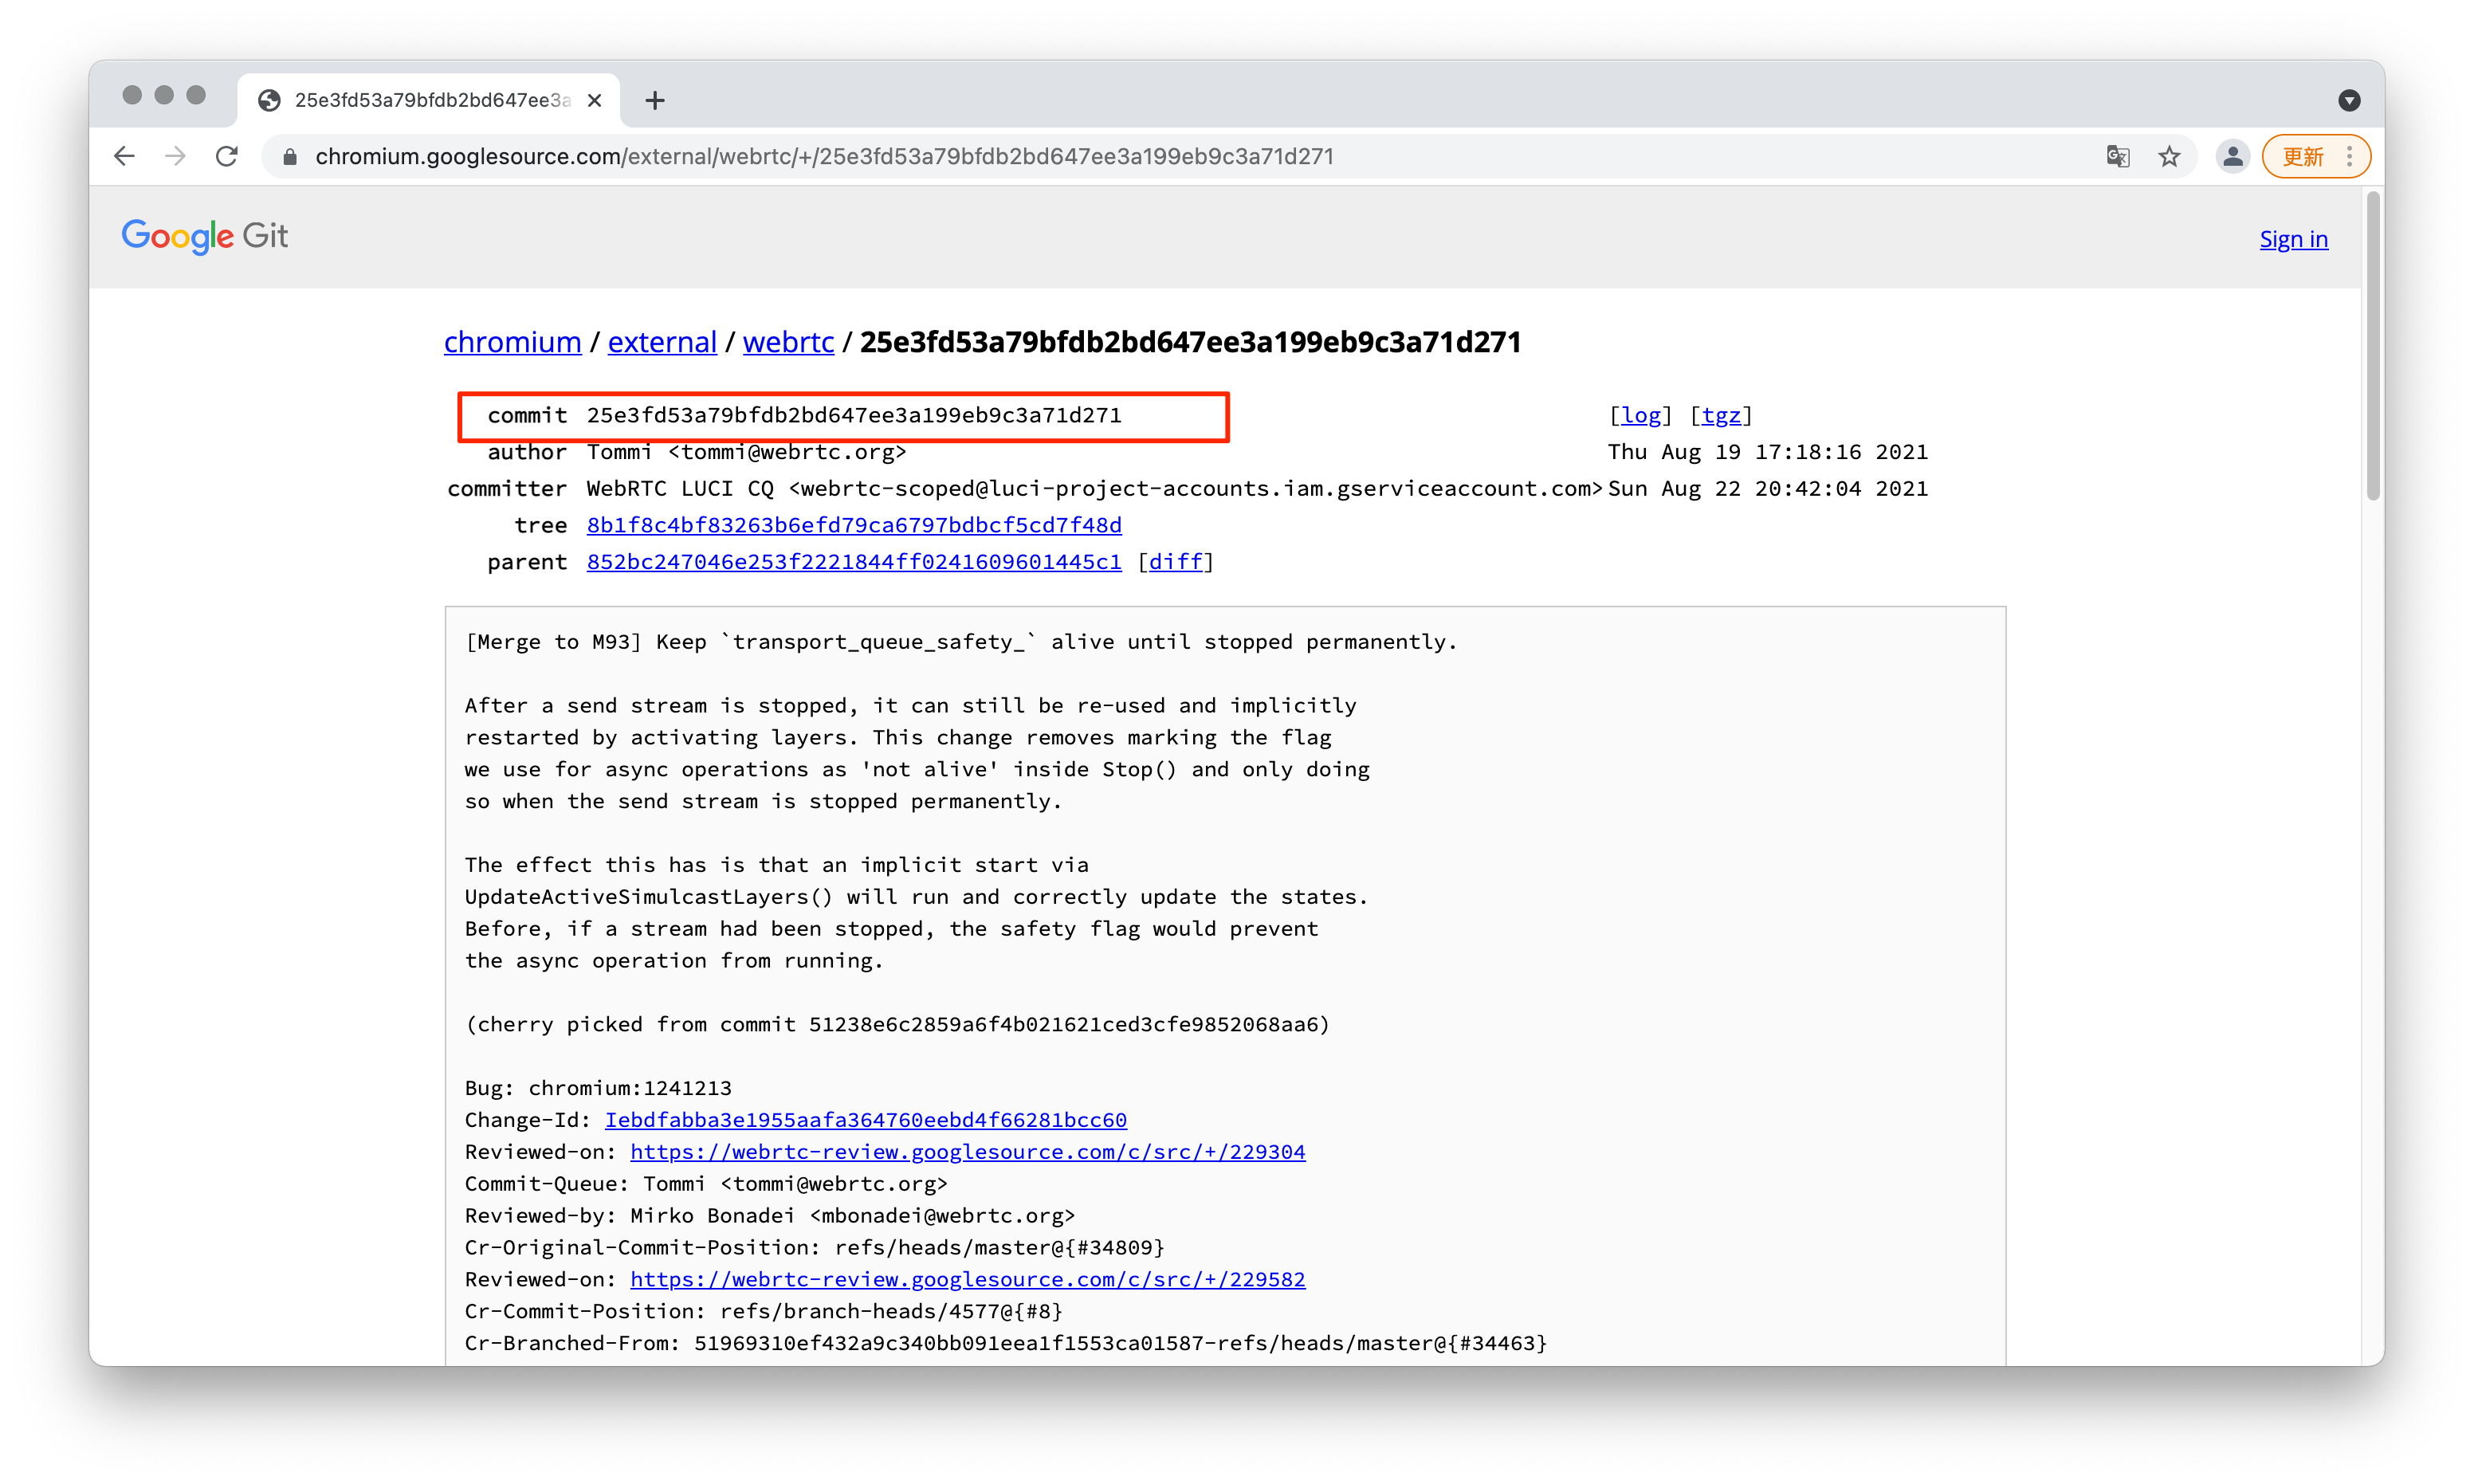Download the tgz archive link
This screenshot has height=1484, width=2474.
pos(1721,415)
